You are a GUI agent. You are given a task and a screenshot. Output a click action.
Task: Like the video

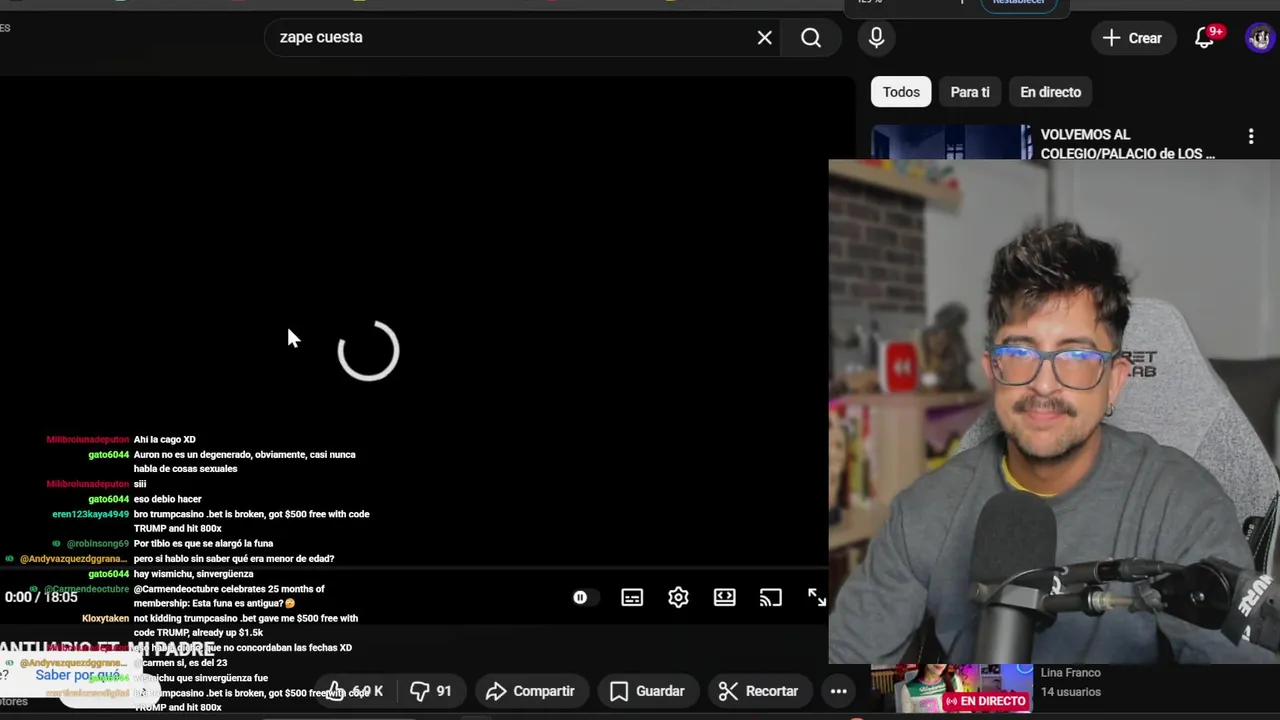(354, 691)
